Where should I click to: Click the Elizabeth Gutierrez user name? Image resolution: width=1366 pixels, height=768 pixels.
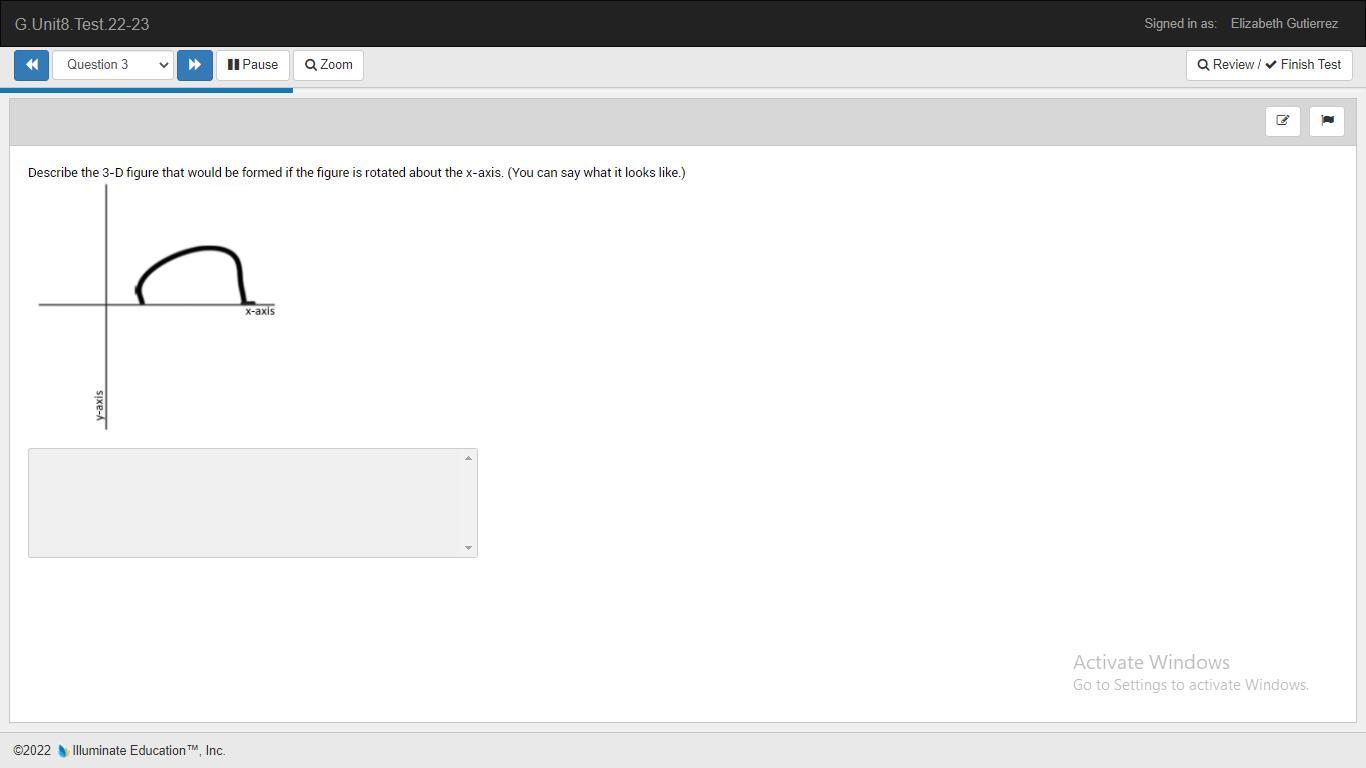pyautogui.click(x=1284, y=24)
